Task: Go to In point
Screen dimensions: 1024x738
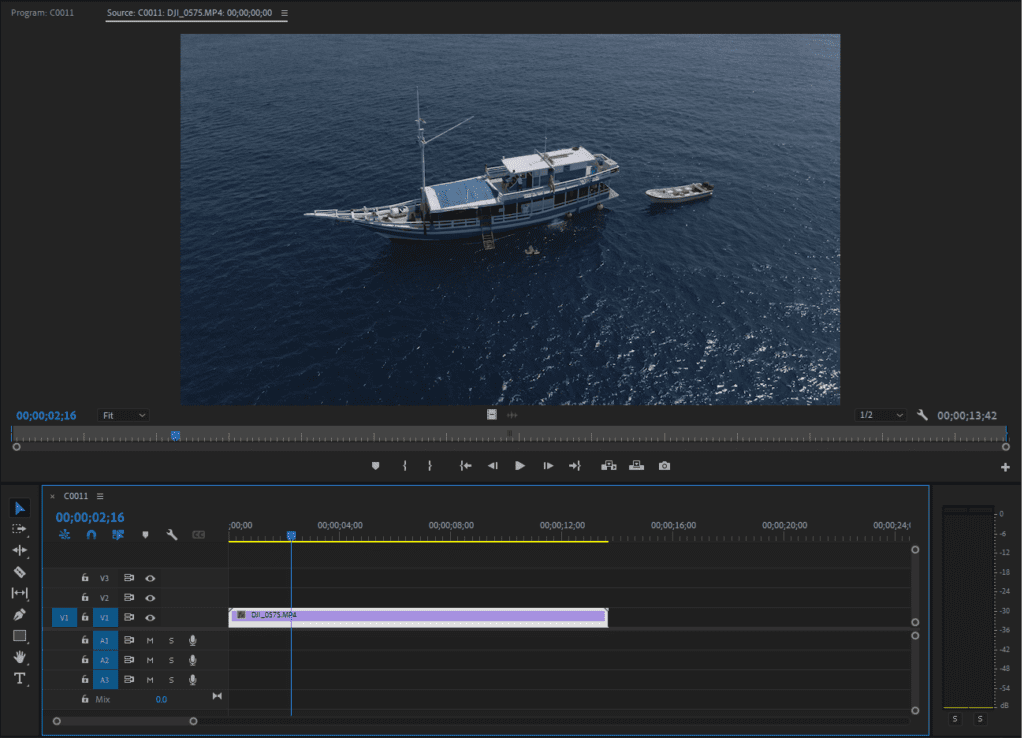Action: click(x=466, y=466)
